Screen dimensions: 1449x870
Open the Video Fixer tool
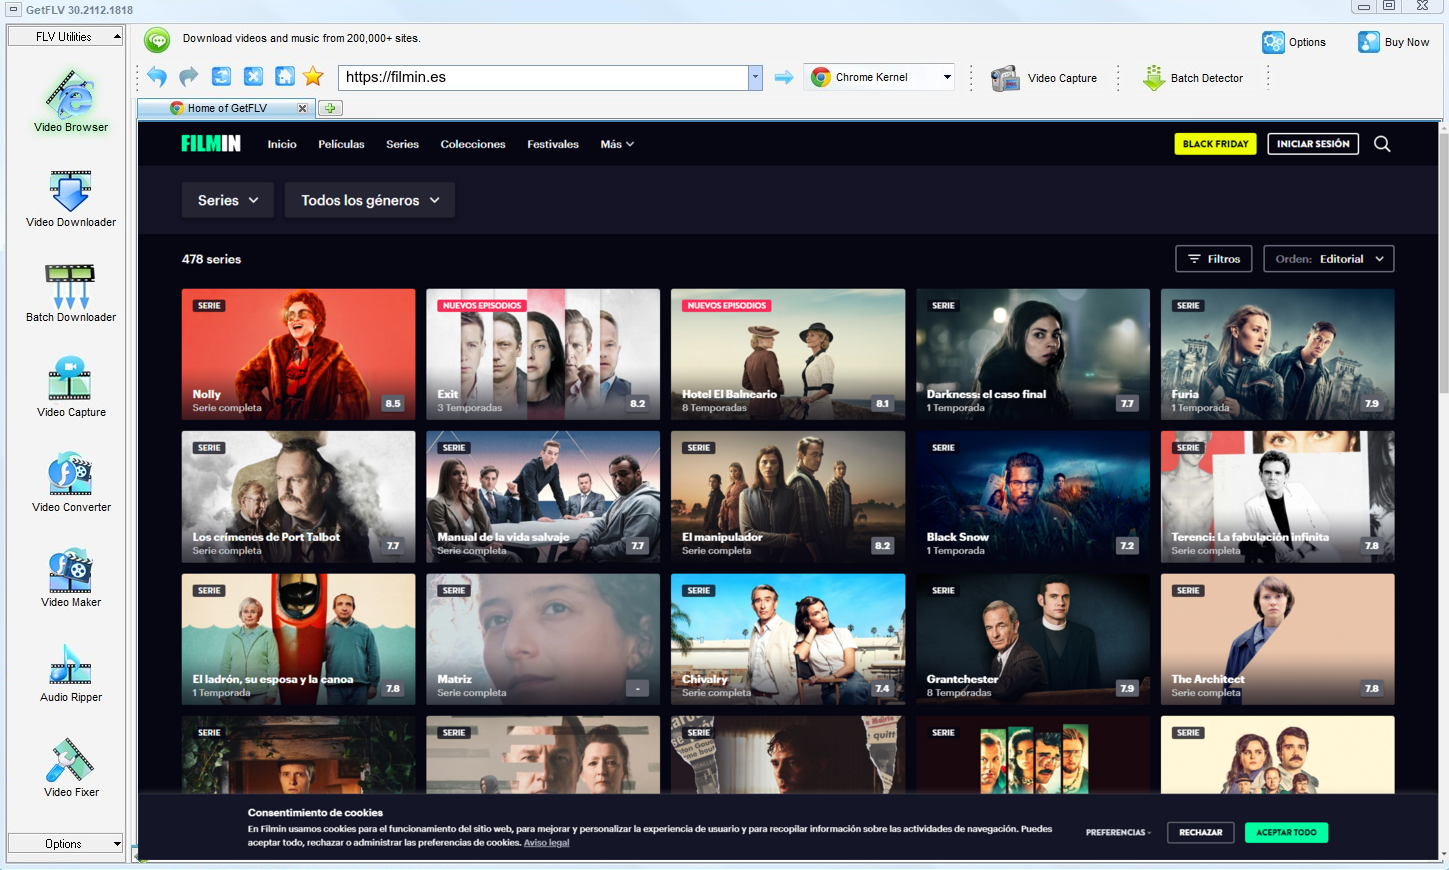pyautogui.click(x=71, y=767)
